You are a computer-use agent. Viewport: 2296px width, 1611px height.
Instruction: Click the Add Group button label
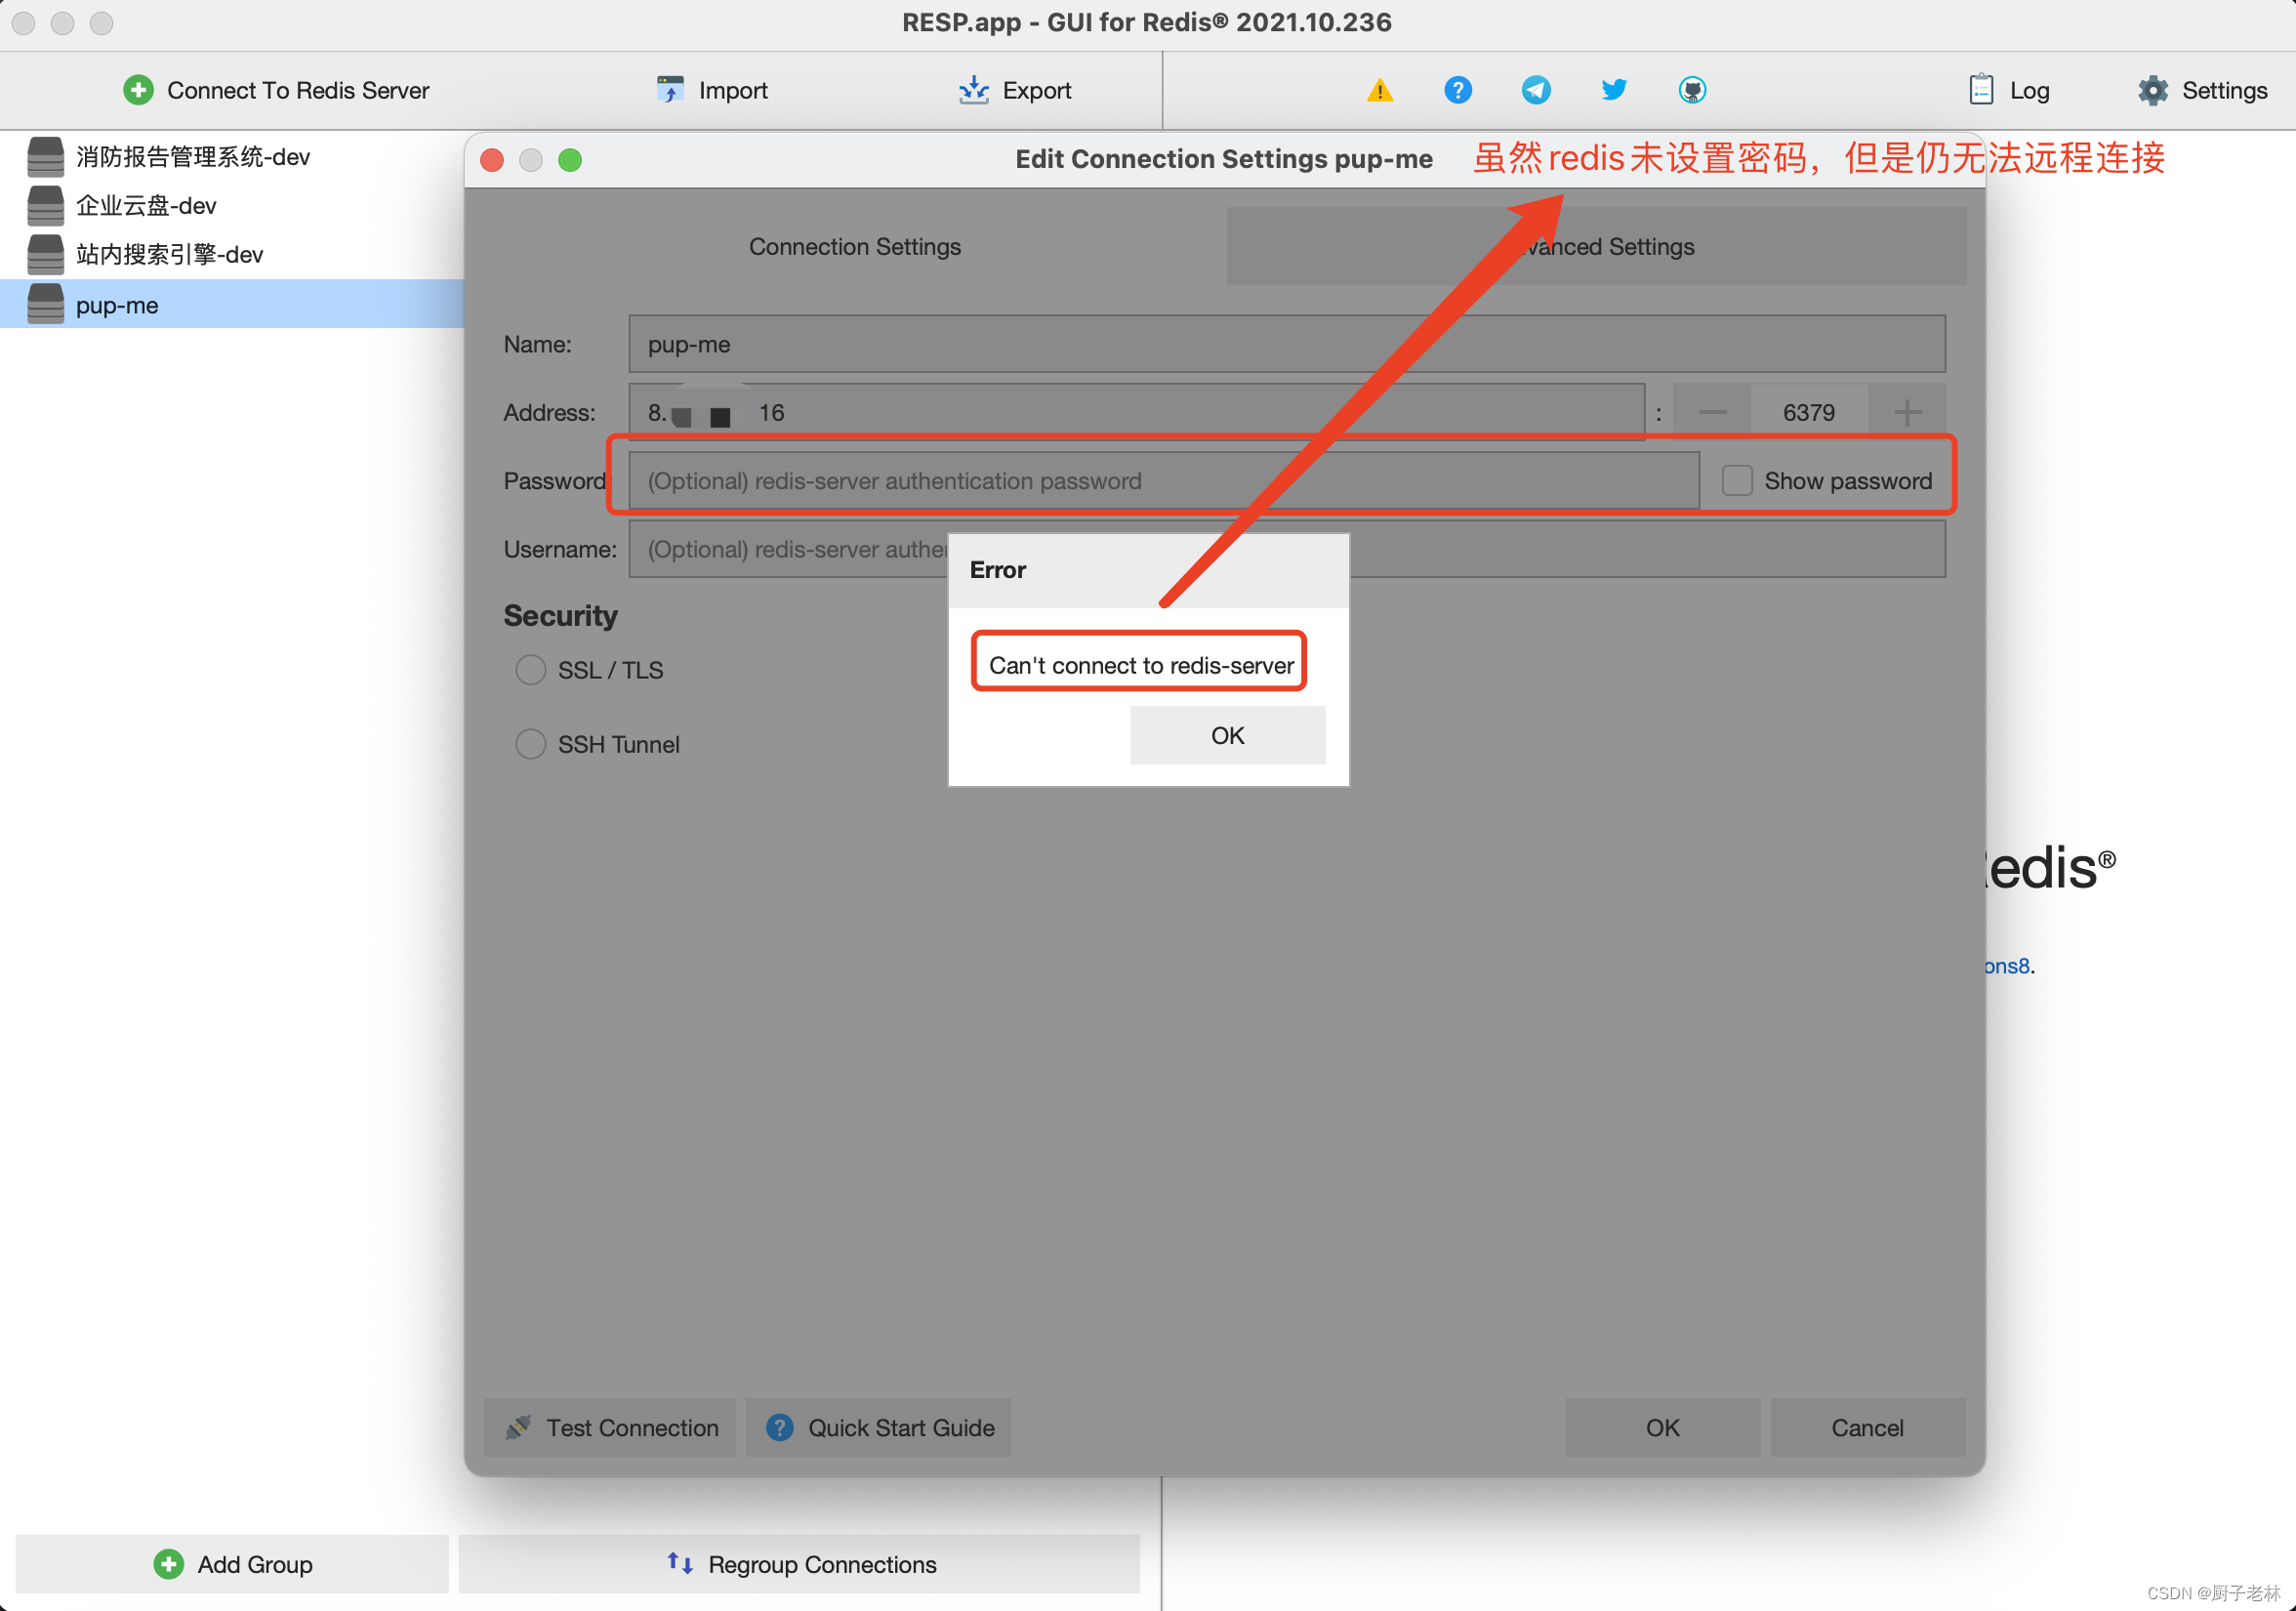click(x=255, y=1563)
